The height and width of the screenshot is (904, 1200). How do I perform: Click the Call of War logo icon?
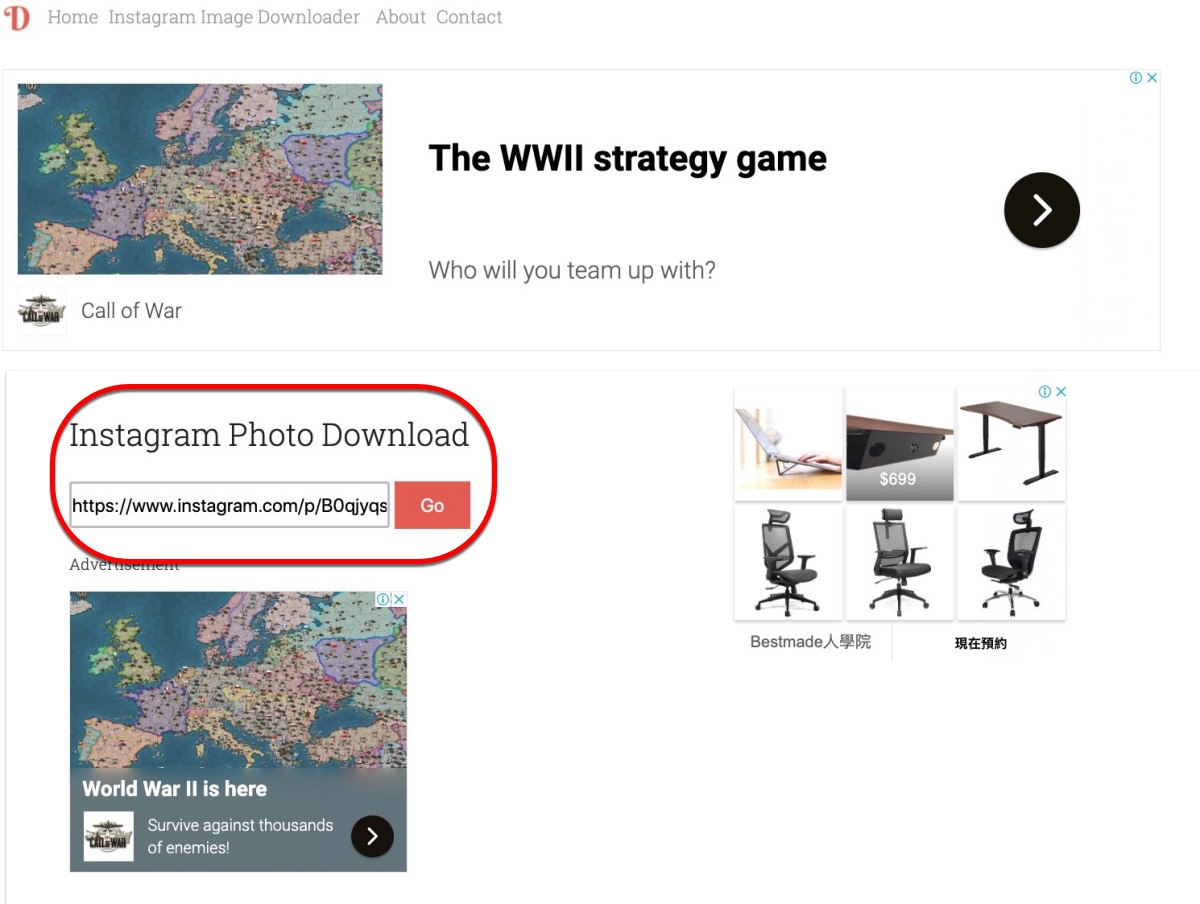tap(42, 310)
